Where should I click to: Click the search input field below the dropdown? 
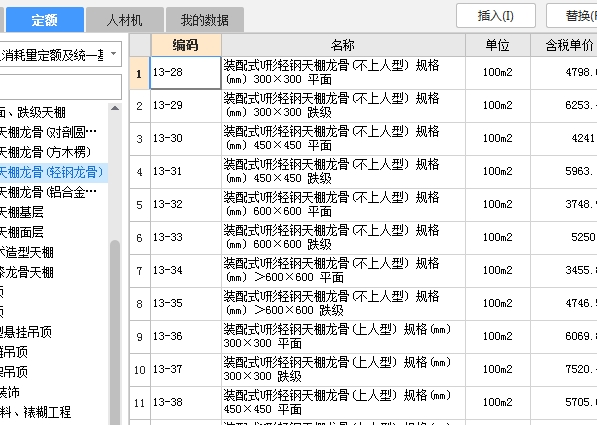coord(60,87)
